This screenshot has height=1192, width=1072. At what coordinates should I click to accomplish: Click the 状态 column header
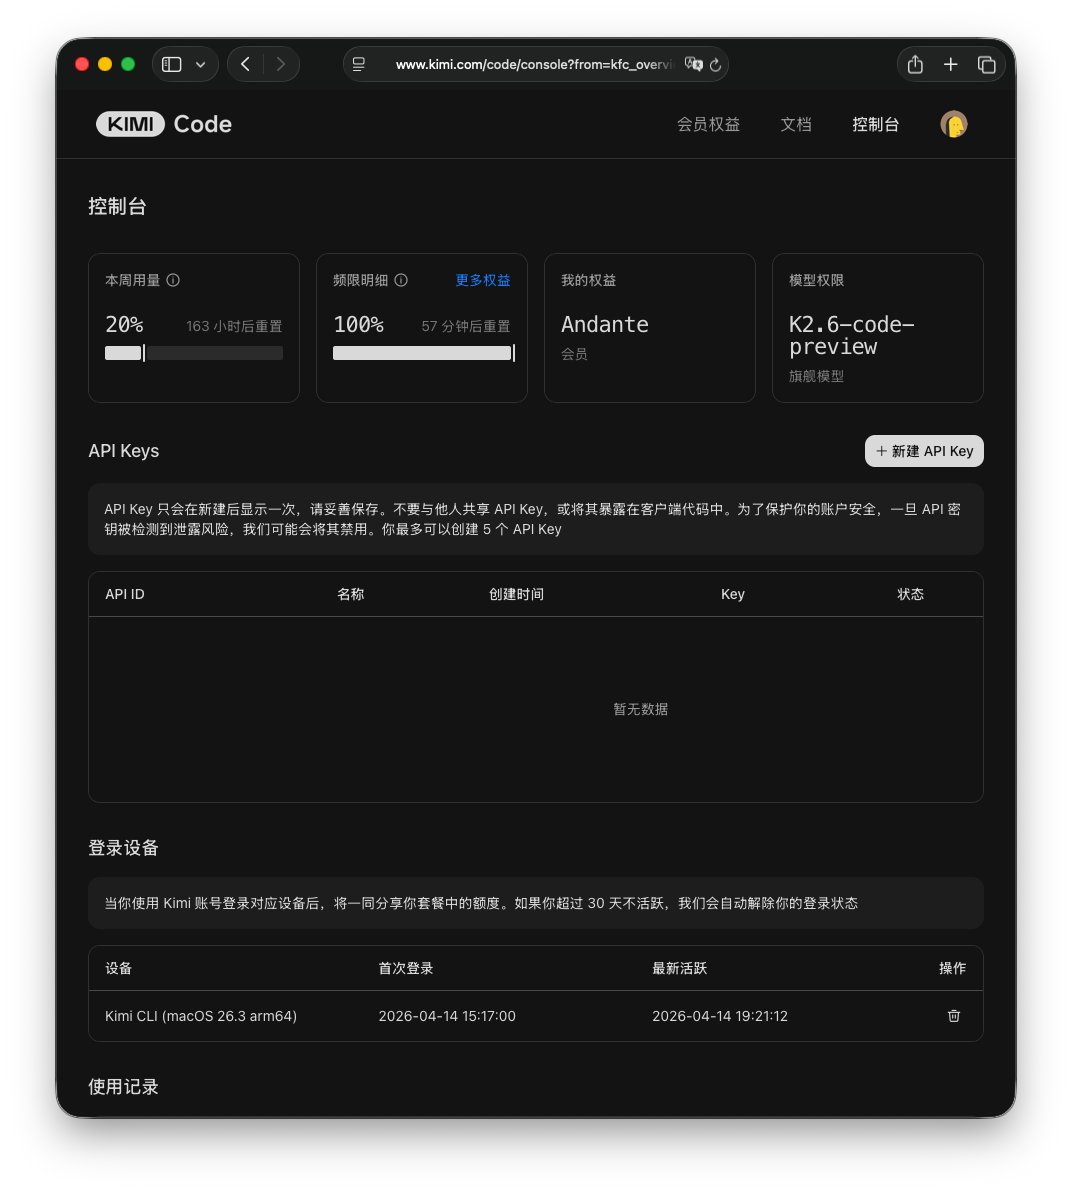910,594
